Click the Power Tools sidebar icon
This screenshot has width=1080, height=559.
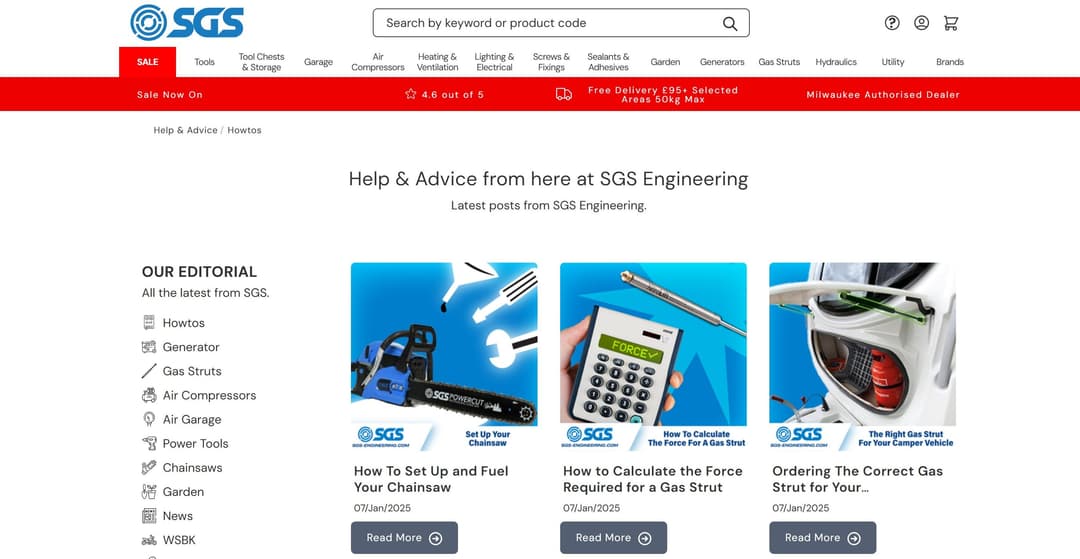point(149,443)
